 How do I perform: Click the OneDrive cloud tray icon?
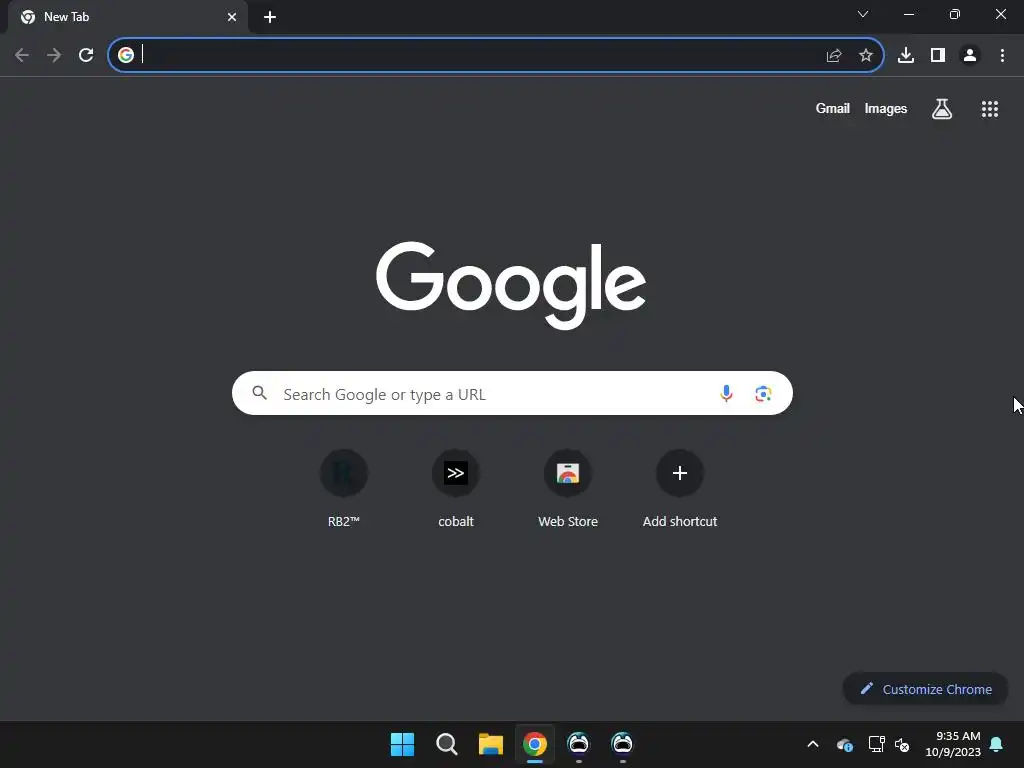(844, 744)
